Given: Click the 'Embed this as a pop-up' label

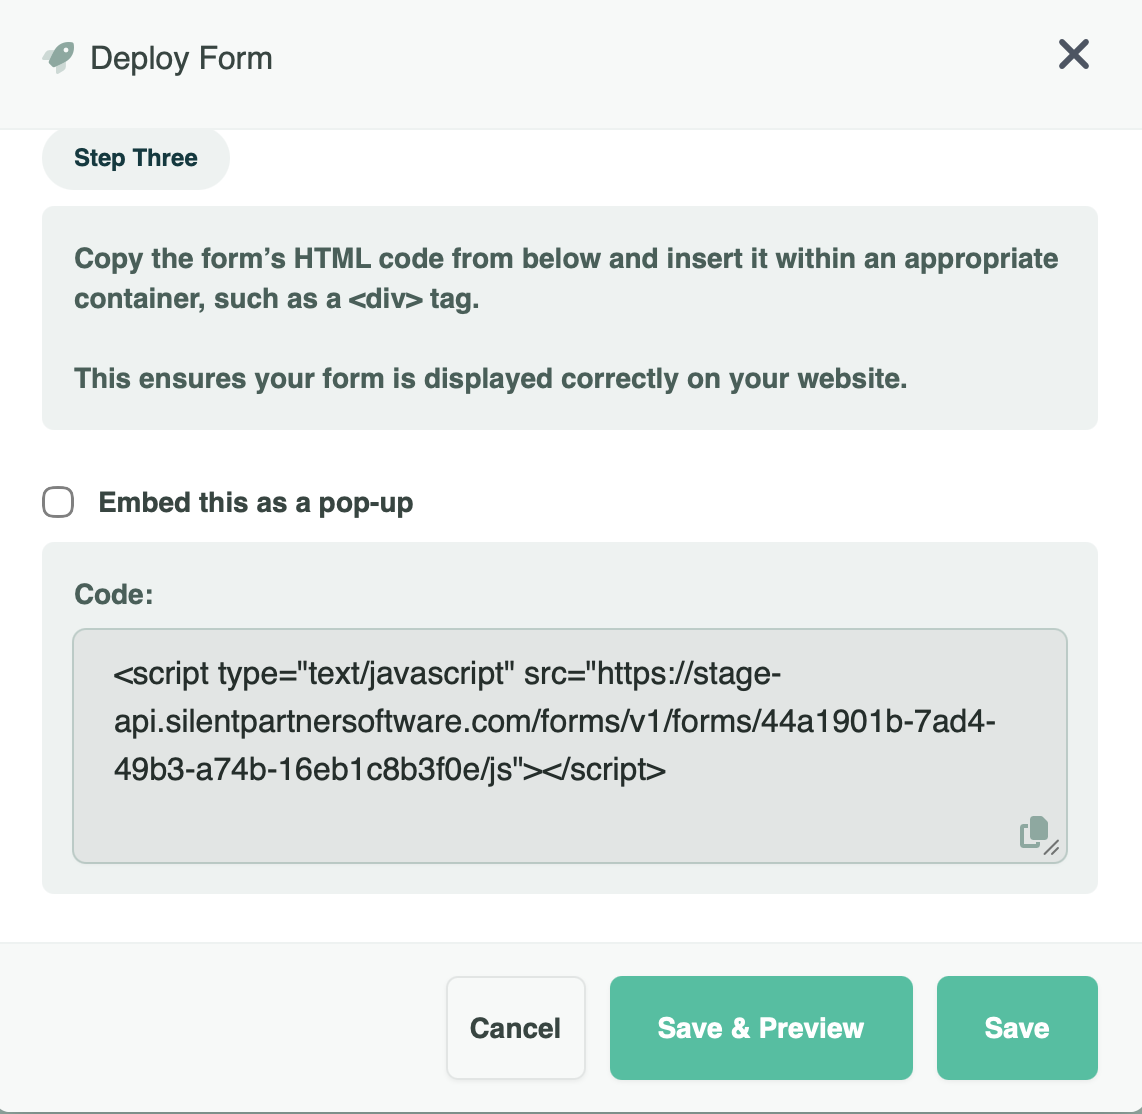Looking at the screenshot, I should [255, 502].
